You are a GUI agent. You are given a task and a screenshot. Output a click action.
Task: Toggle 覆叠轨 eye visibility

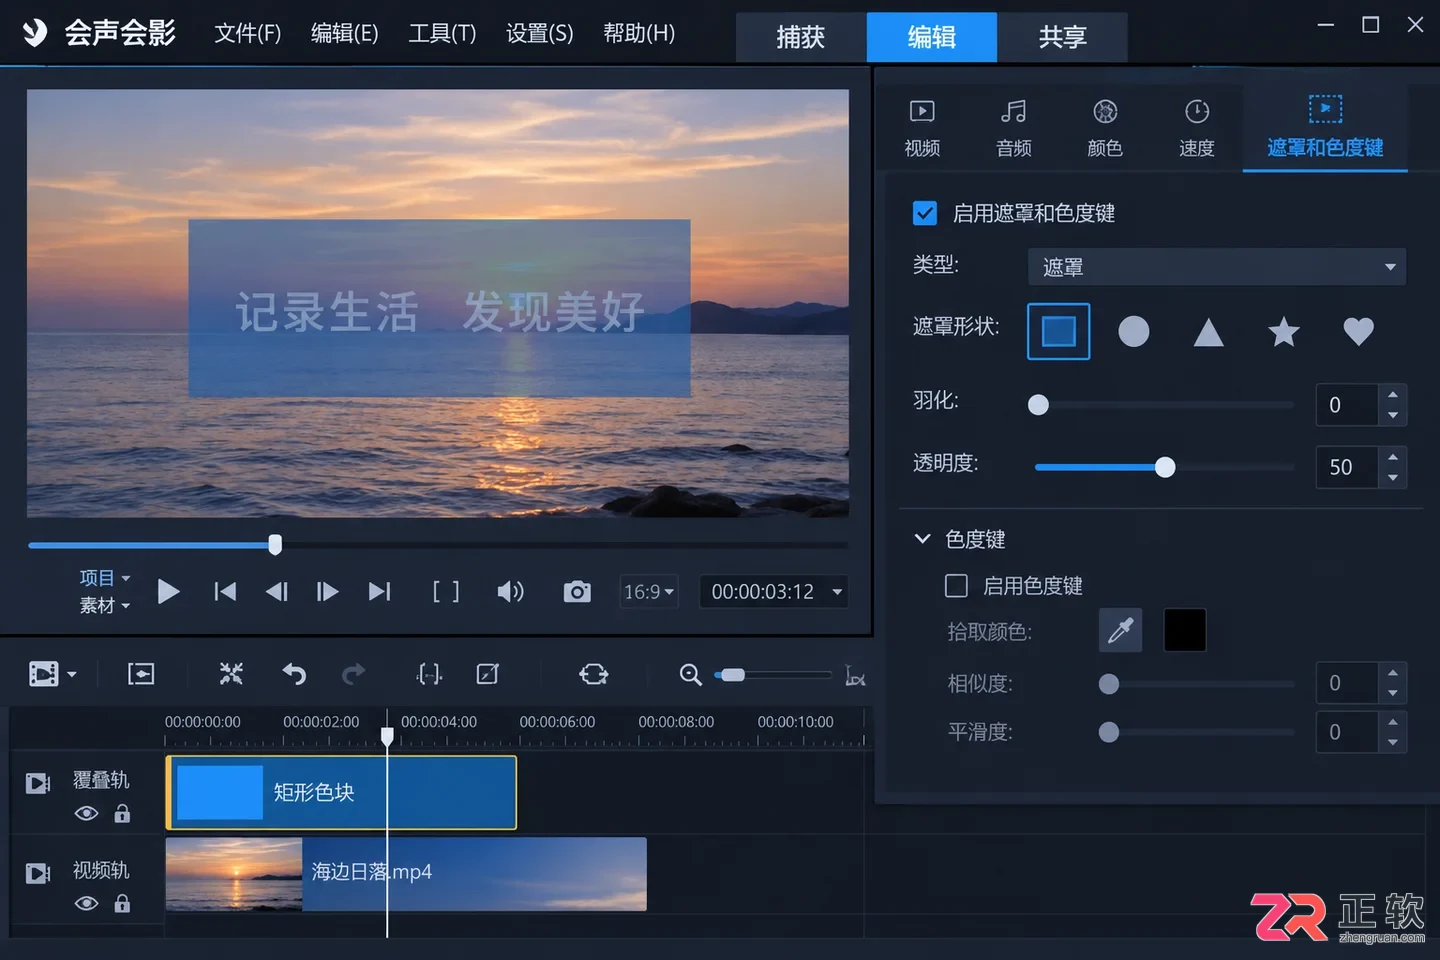pos(87,813)
